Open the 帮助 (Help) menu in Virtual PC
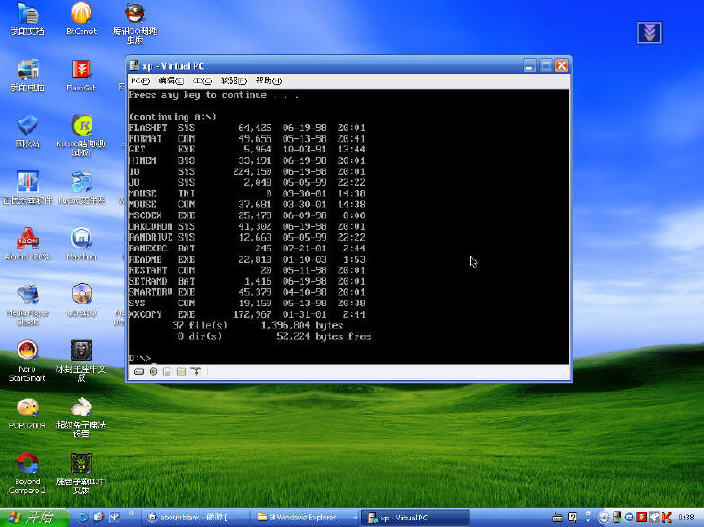The width and height of the screenshot is (704, 527). [x=268, y=81]
